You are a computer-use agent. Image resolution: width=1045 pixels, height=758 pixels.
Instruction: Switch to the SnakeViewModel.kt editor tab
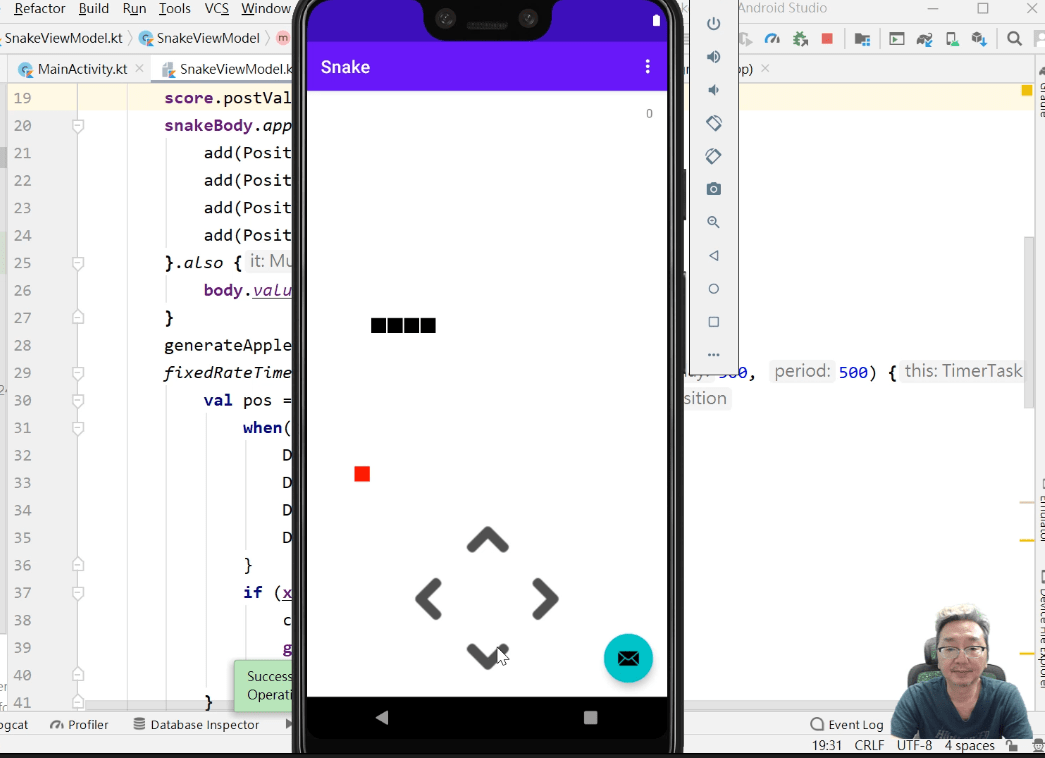coord(227,69)
